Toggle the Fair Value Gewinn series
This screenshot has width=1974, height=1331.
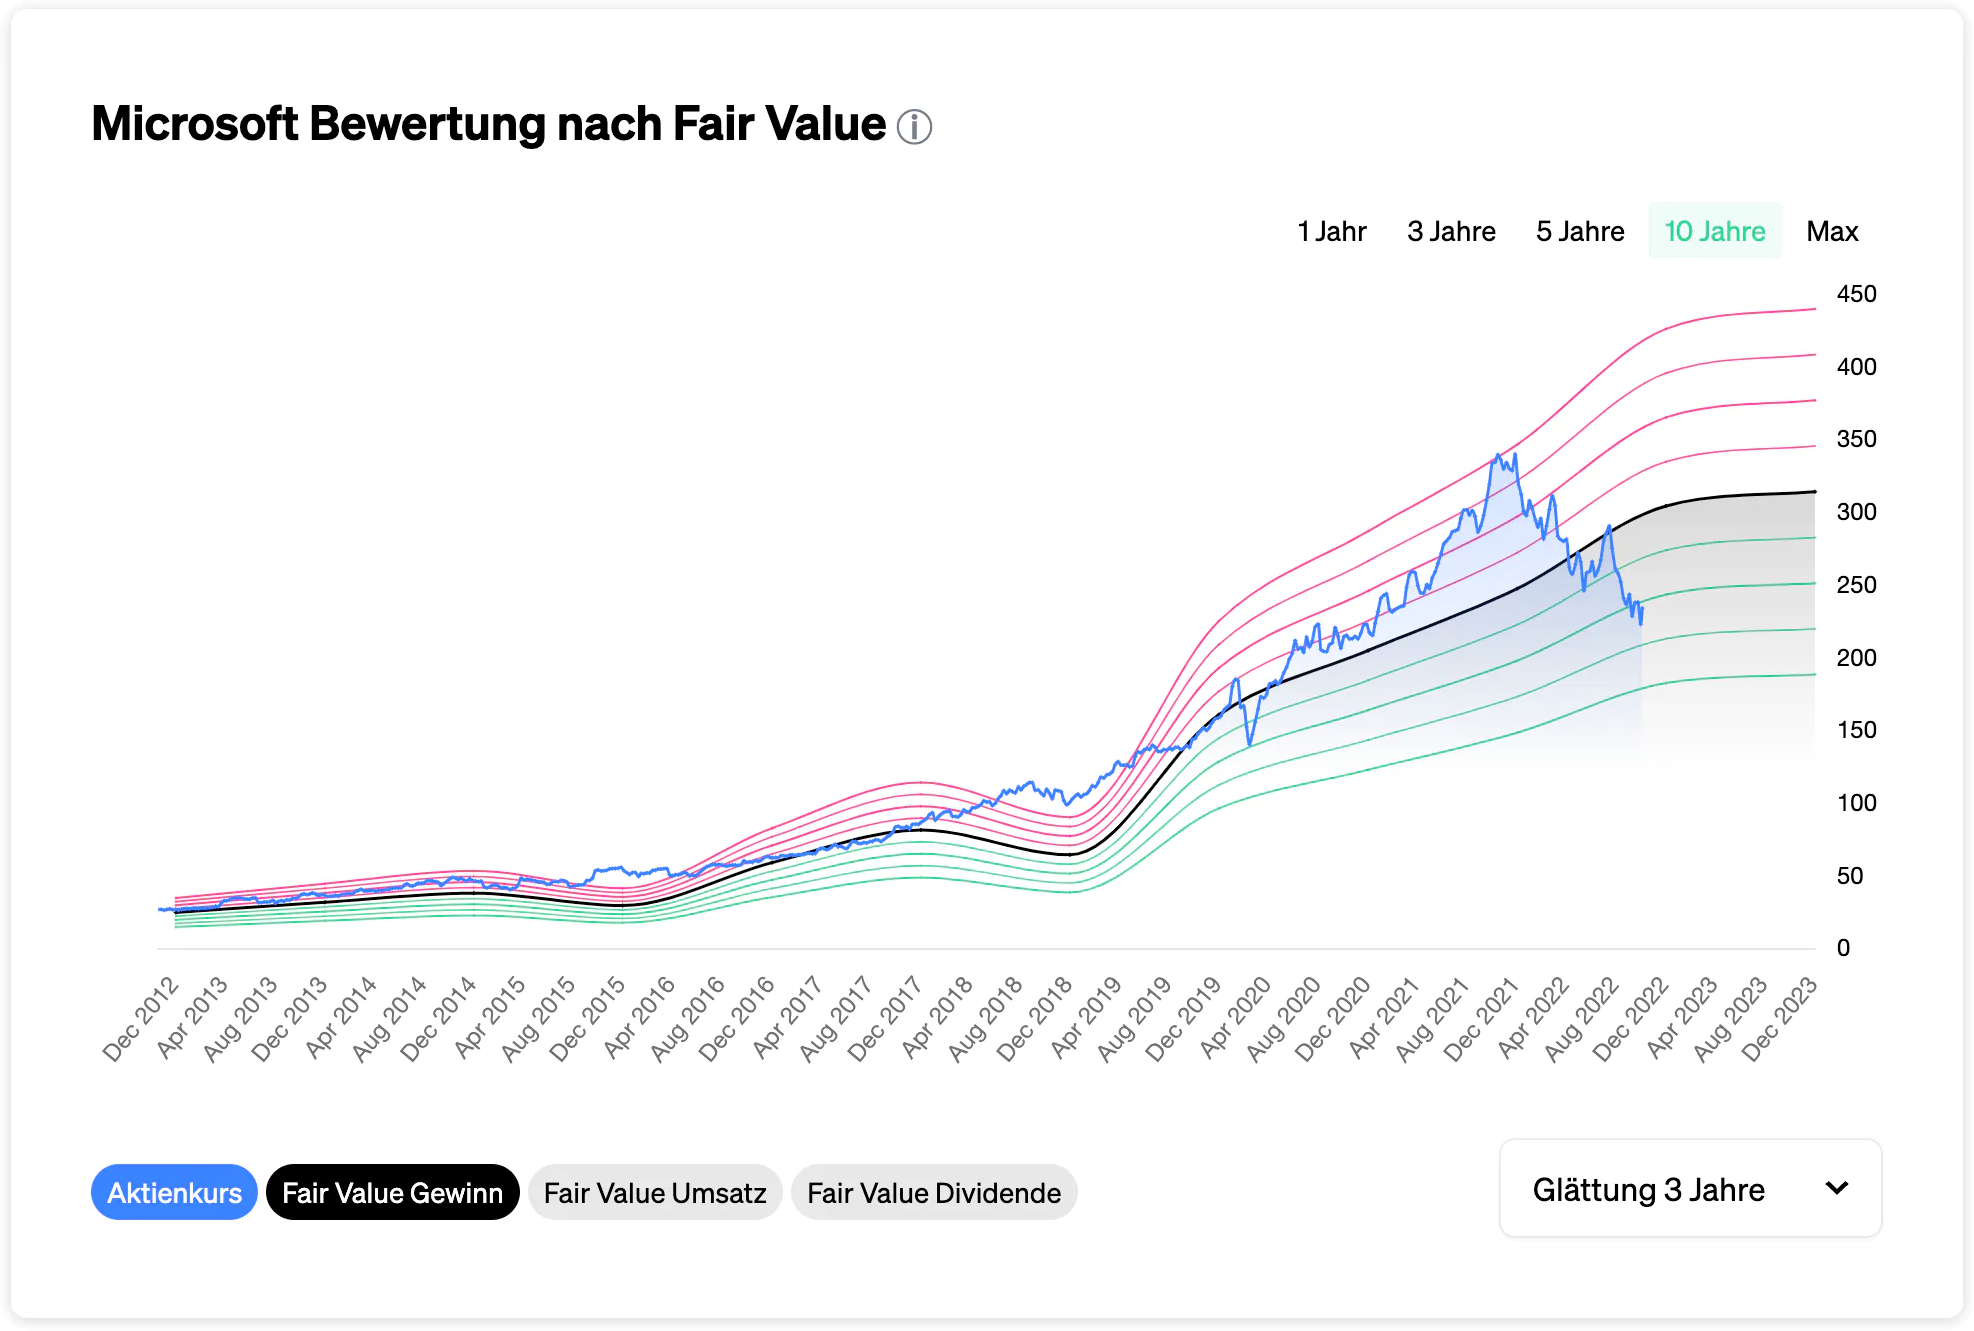pos(392,1192)
